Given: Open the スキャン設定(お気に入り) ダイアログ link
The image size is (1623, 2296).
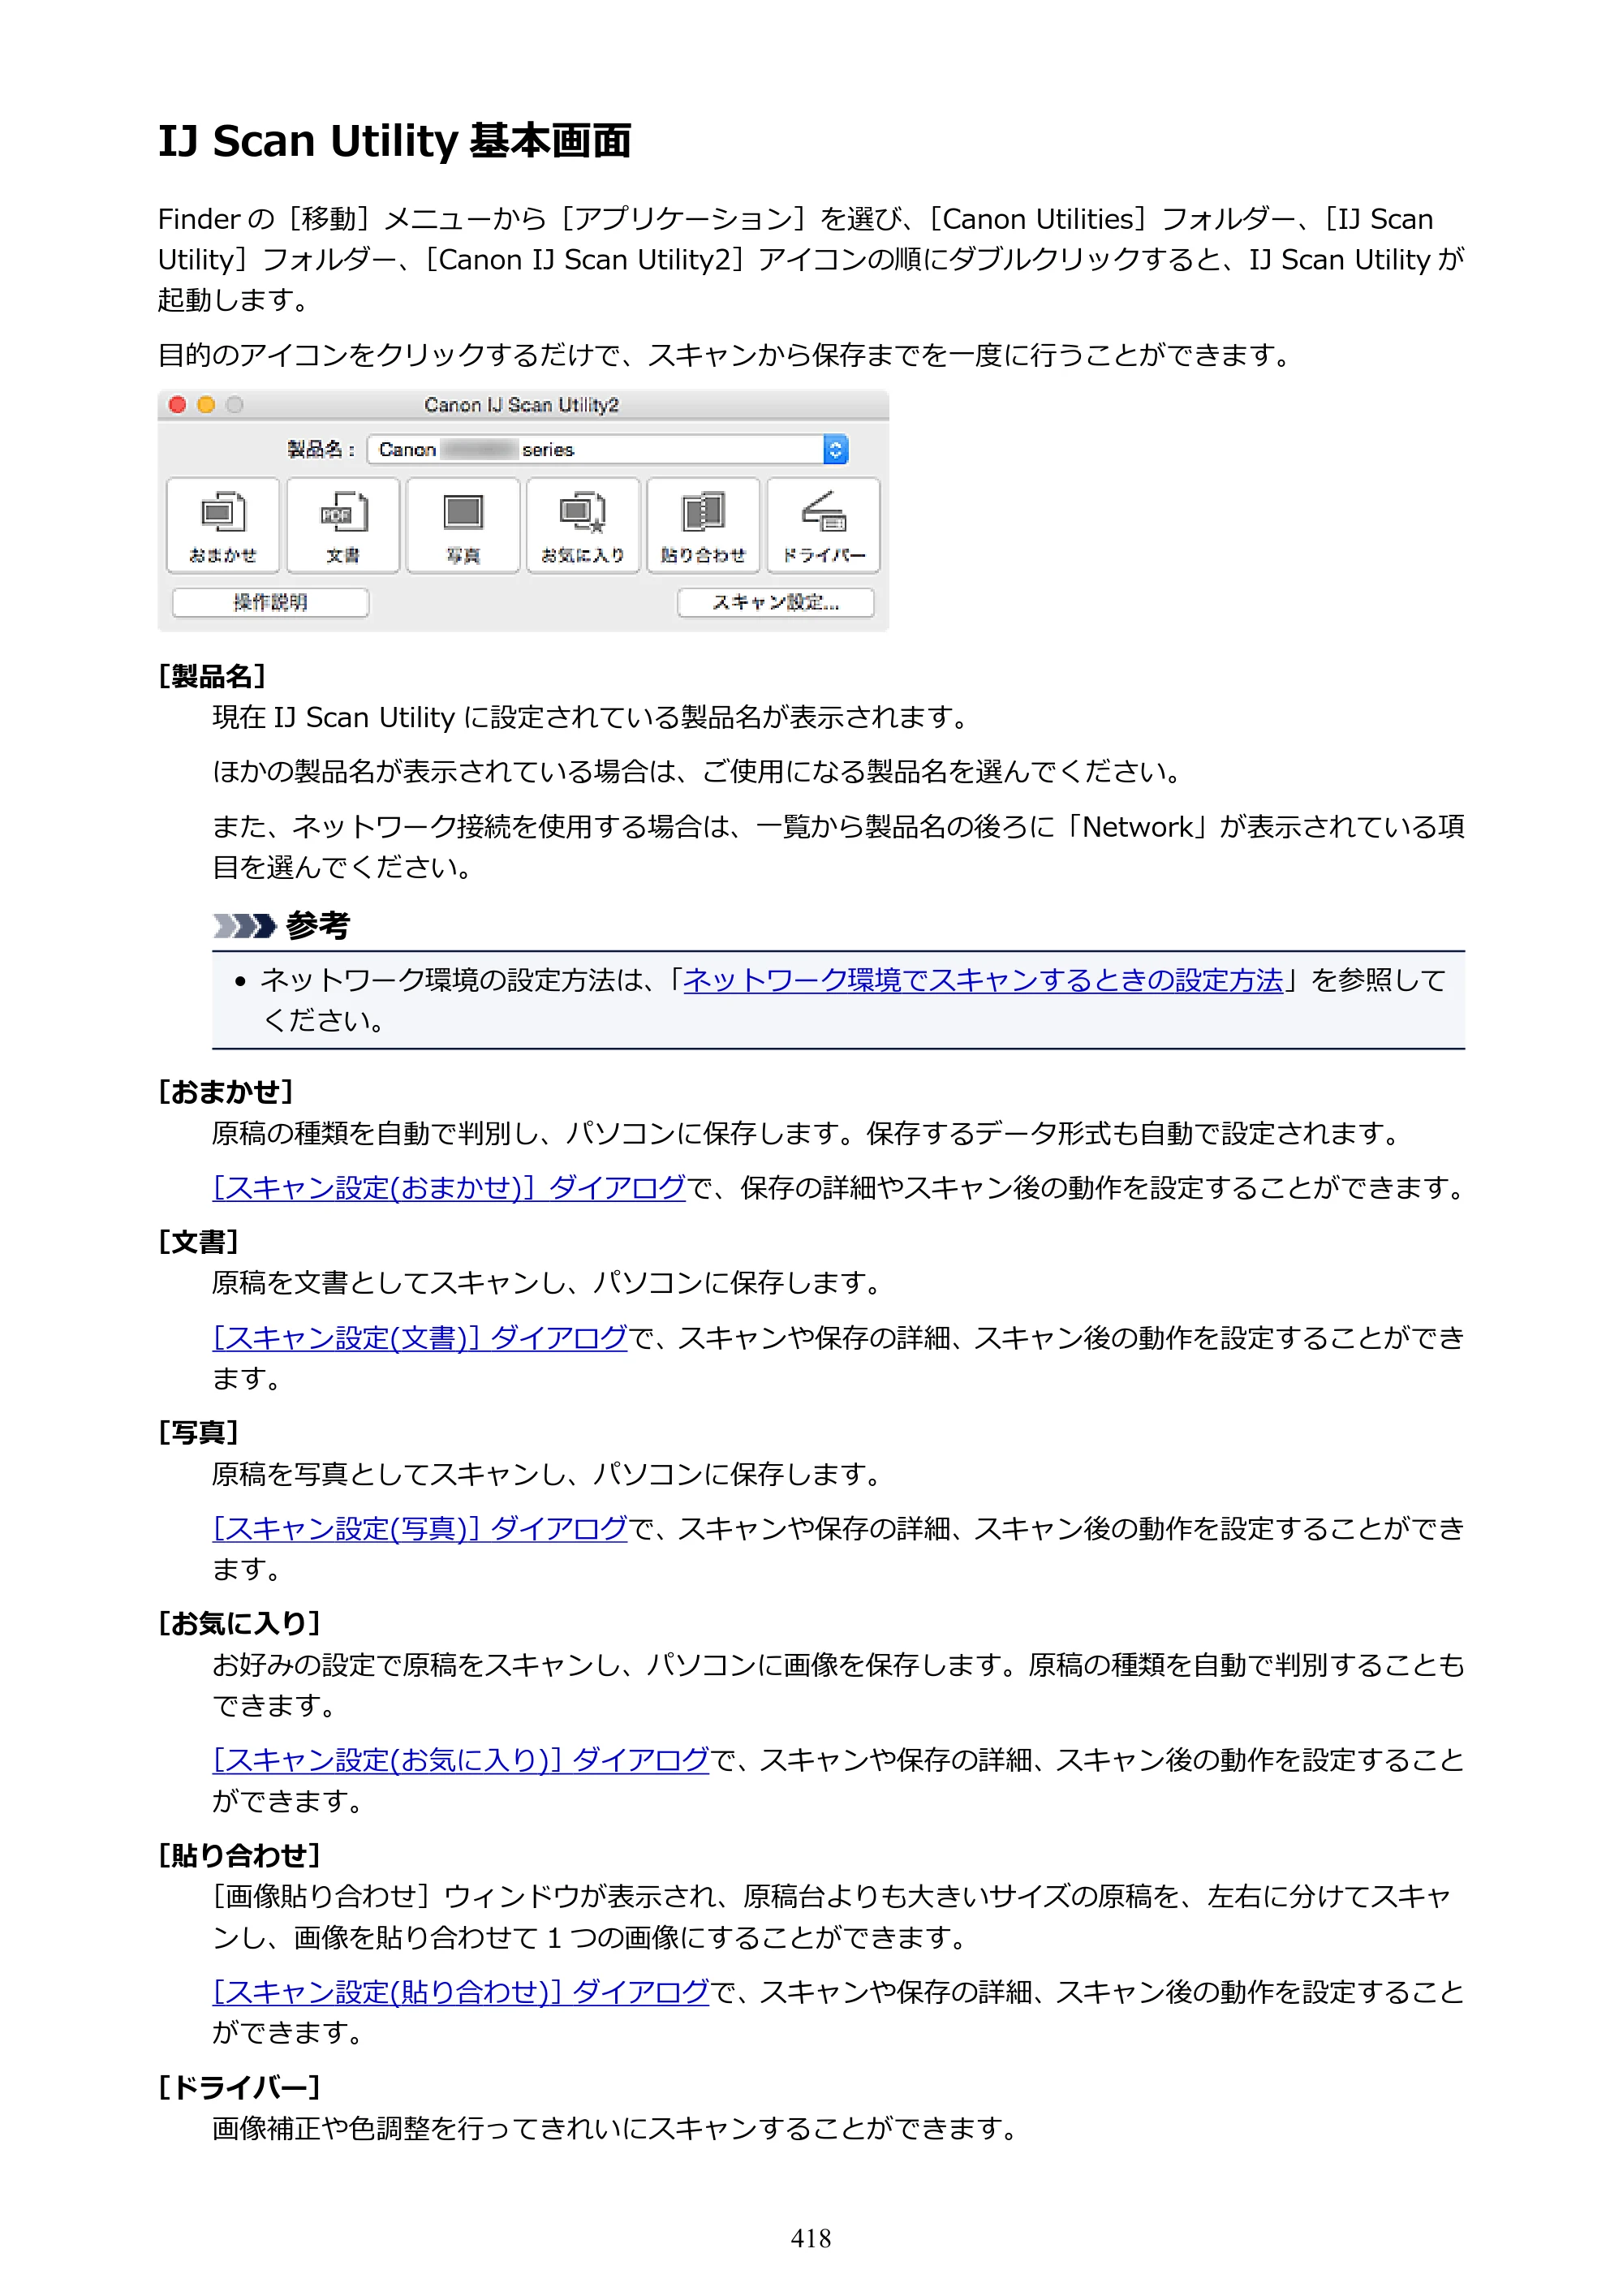Looking at the screenshot, I should coord(461,1760).
